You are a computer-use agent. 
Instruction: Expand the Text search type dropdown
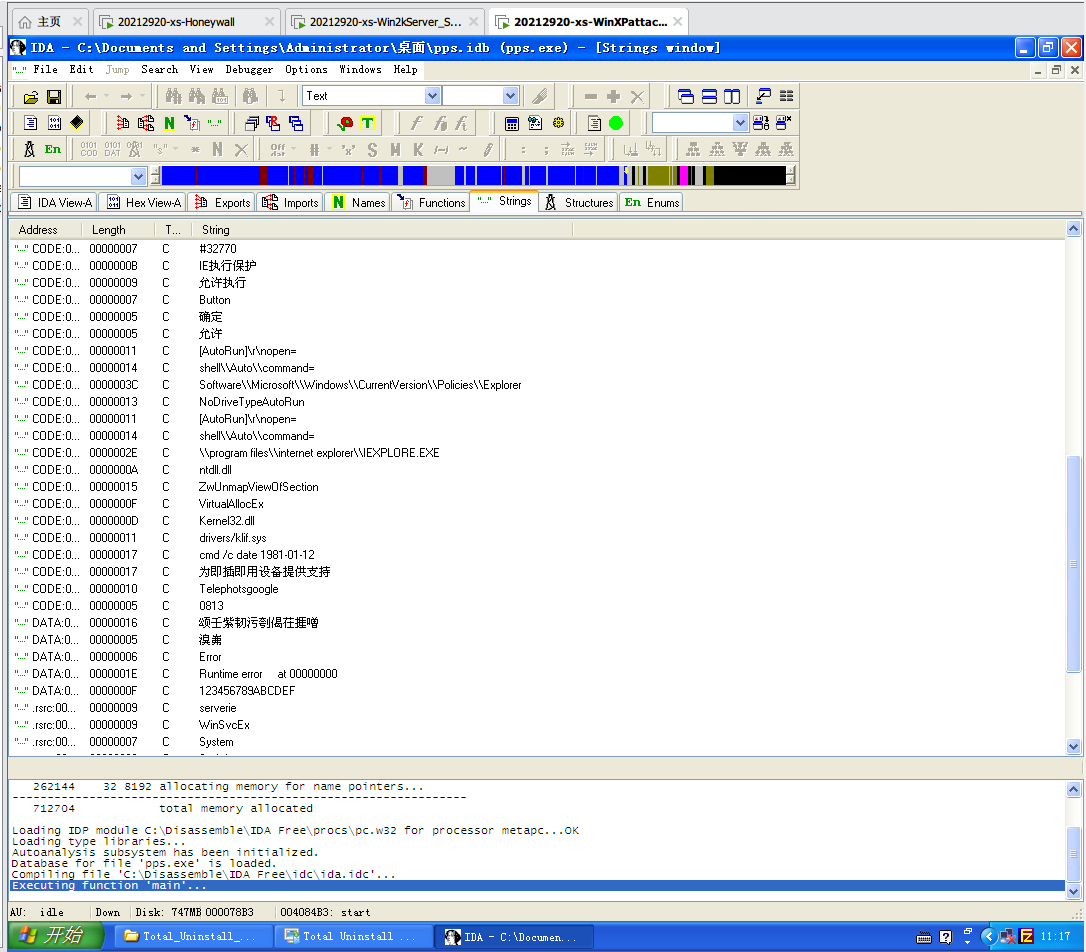pyautogui.click(x=431, y=96)
